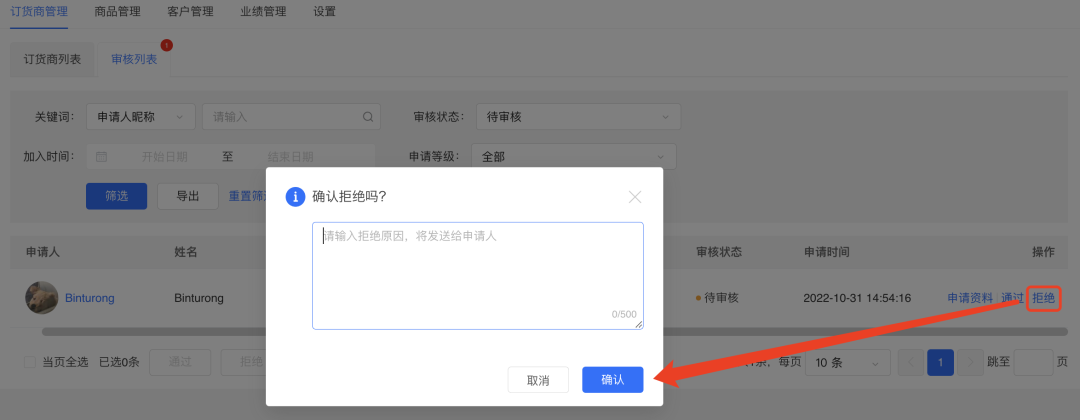Click the Binturong name cell under 姓名
Image resolution: width=1080 pixels, height=420 pixels.
pyautogui.click(x=200, y=298)
